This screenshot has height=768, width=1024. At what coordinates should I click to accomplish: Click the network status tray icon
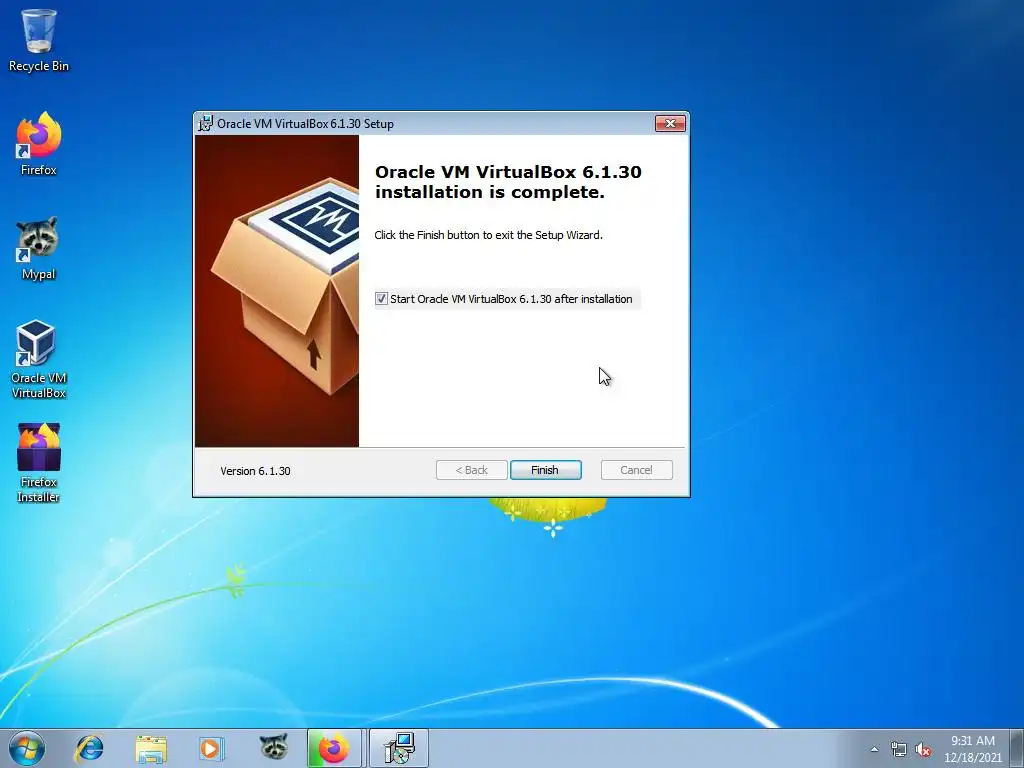[899, 750]
